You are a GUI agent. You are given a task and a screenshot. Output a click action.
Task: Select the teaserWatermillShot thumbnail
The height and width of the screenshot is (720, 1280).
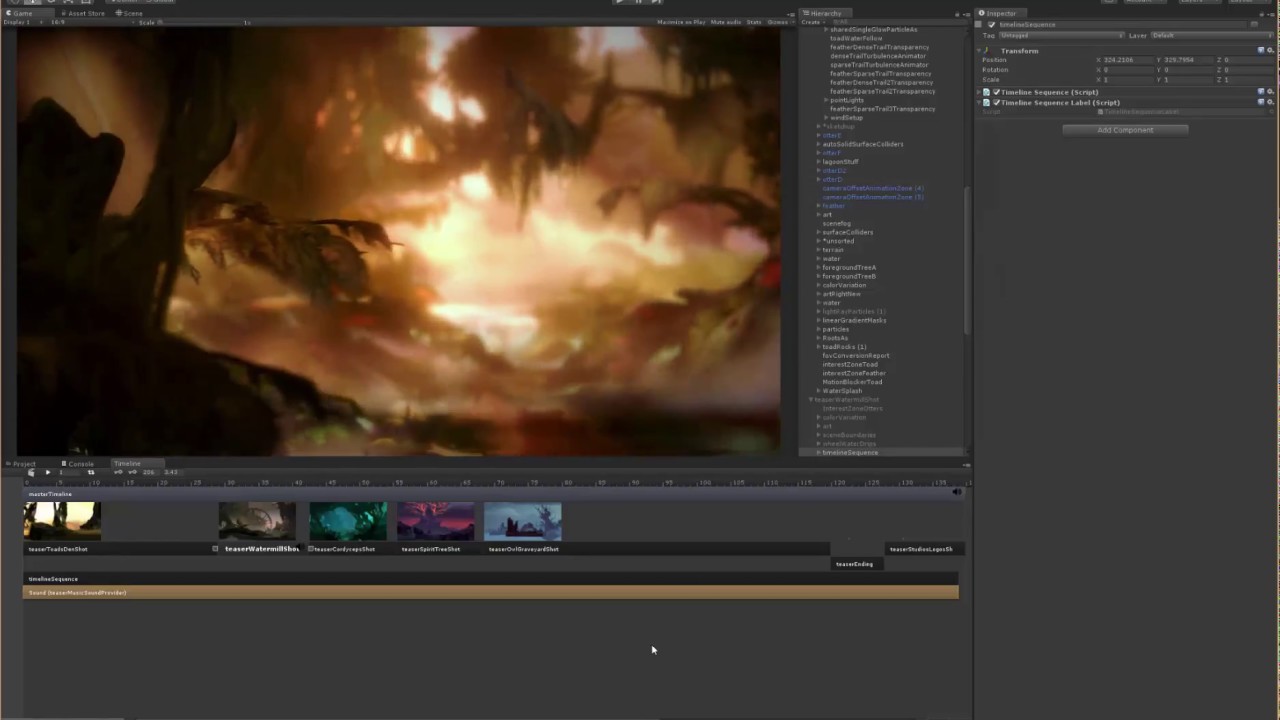tap(257, 521)
